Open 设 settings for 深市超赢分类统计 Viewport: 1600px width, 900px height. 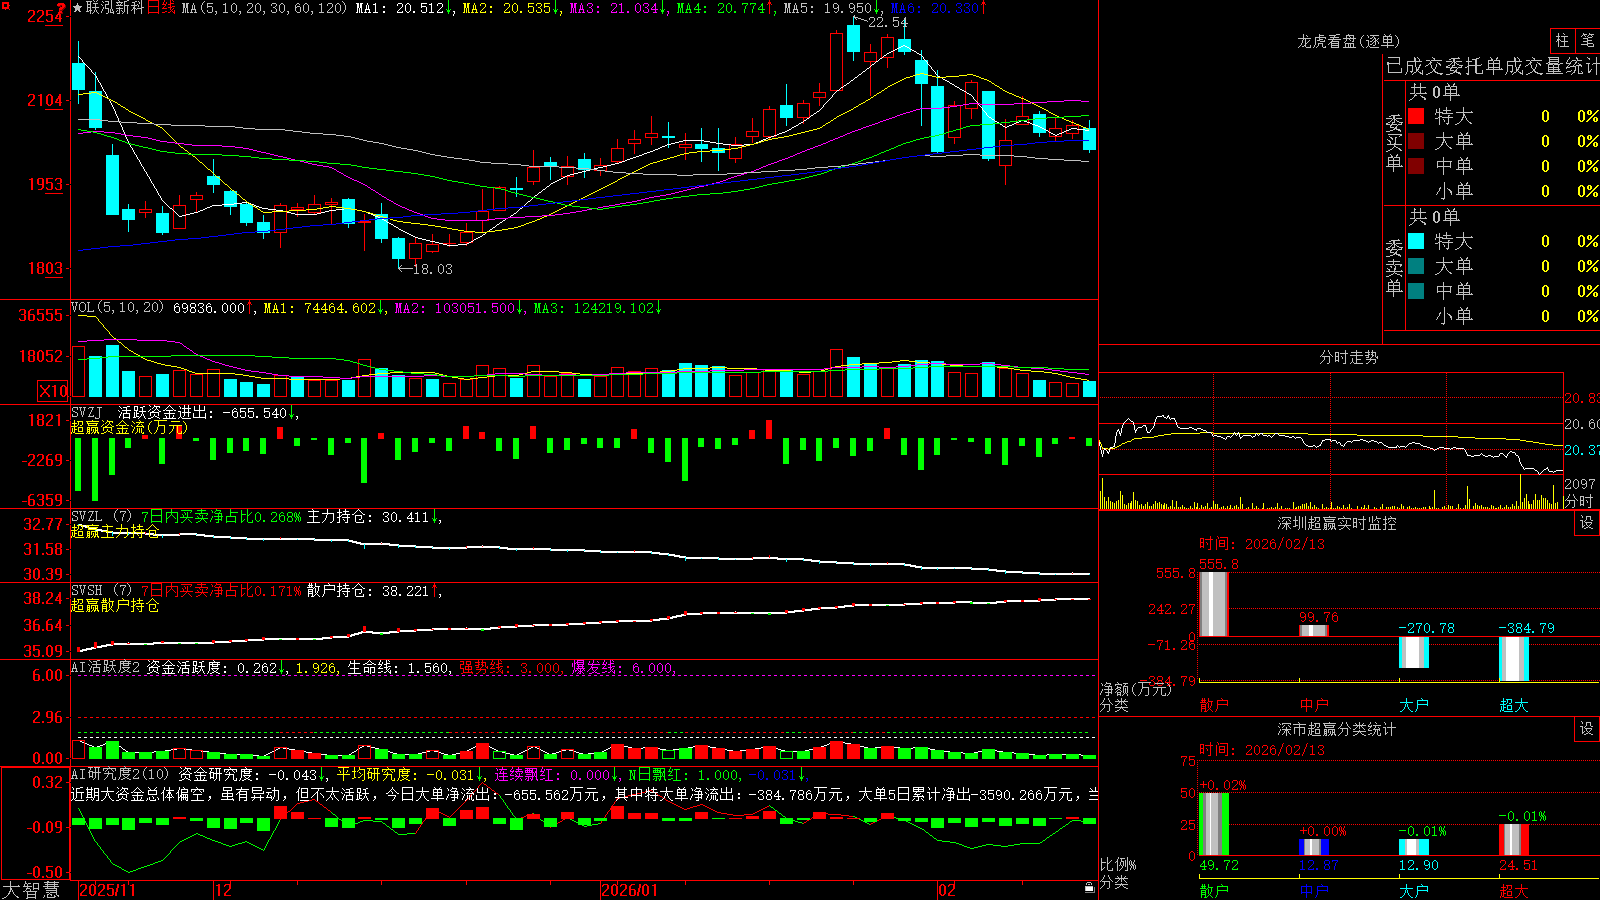[x=1587, y=729]
